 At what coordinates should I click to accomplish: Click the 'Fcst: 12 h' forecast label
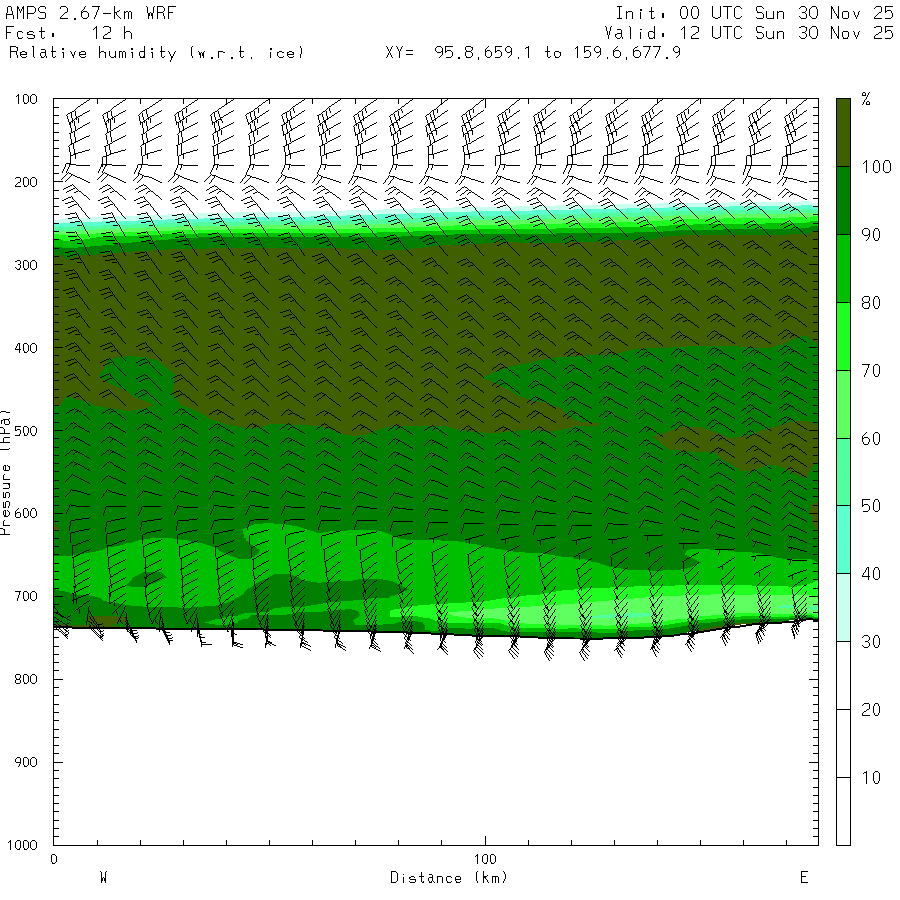[69, 33]
